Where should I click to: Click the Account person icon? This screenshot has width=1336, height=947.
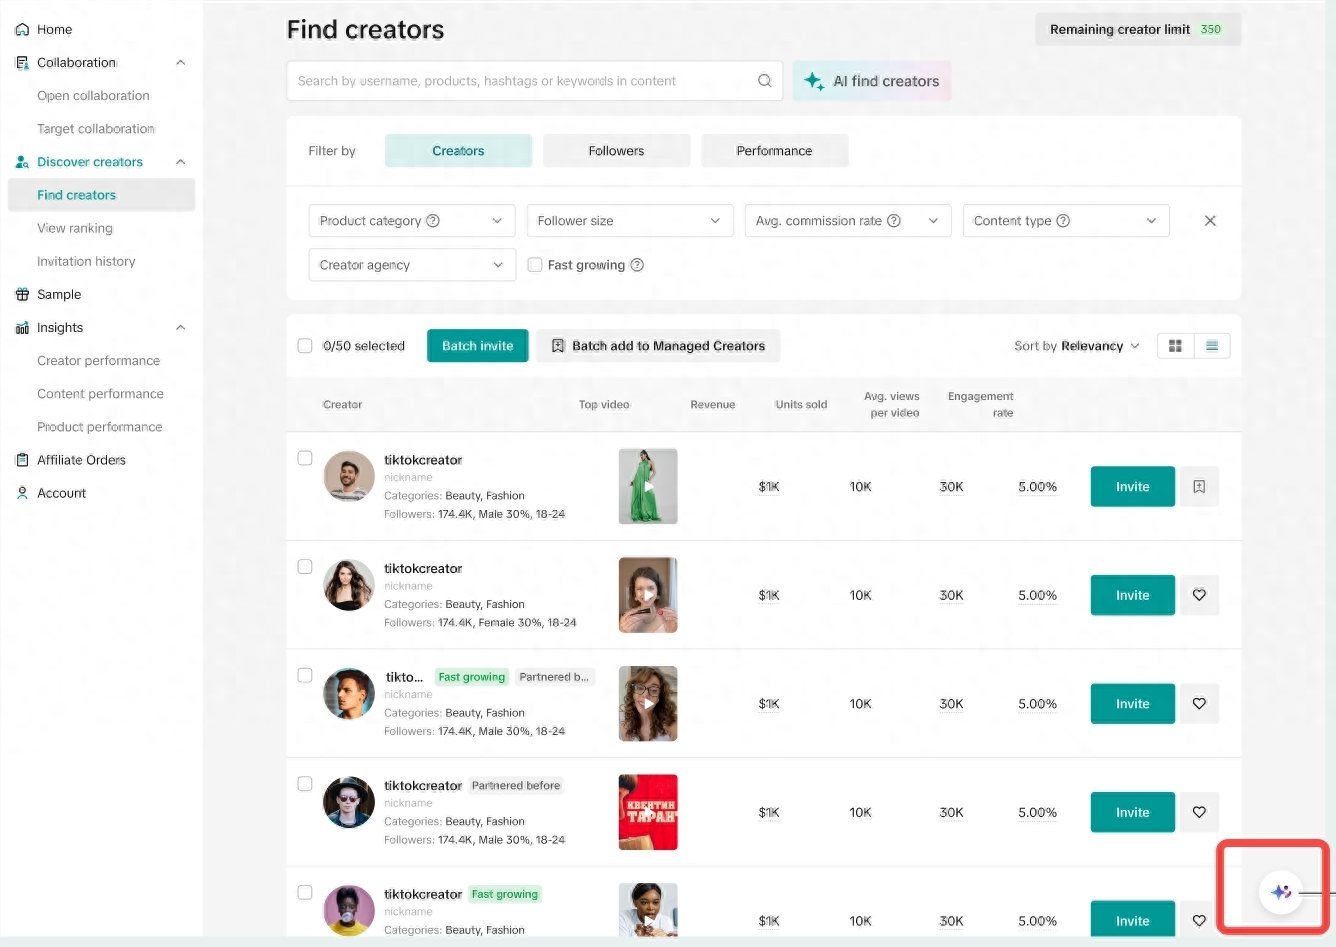point(22,493)
